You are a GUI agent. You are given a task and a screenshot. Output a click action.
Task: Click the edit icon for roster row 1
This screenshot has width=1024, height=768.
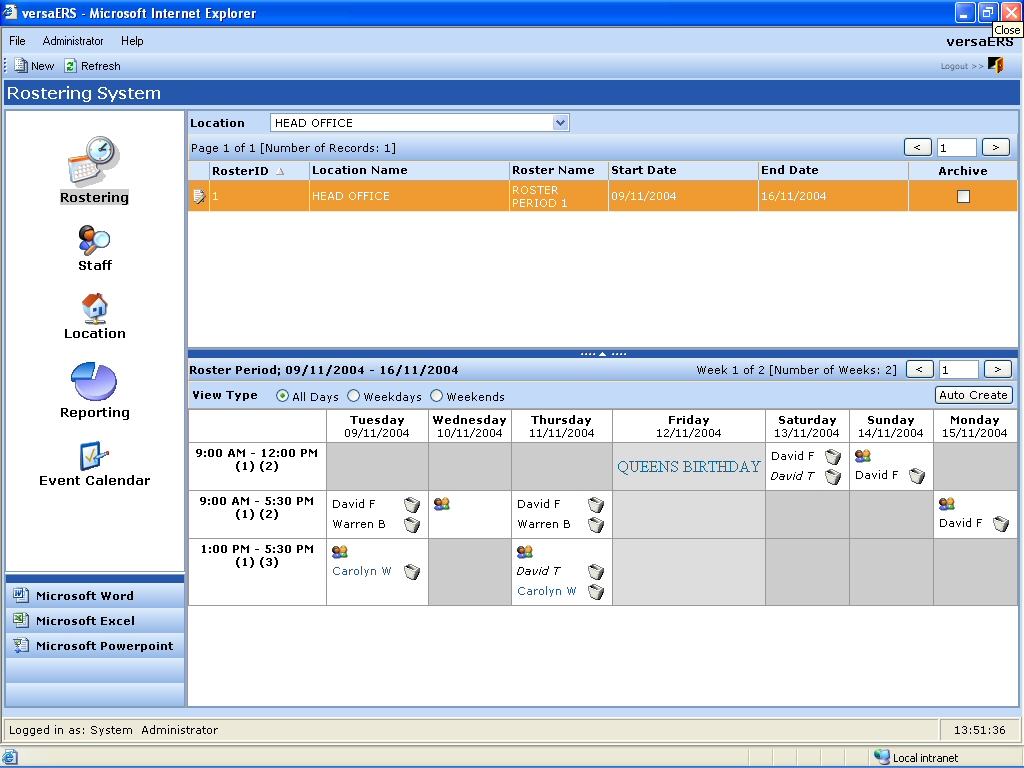pyautogui.click(x=199, y=196)
